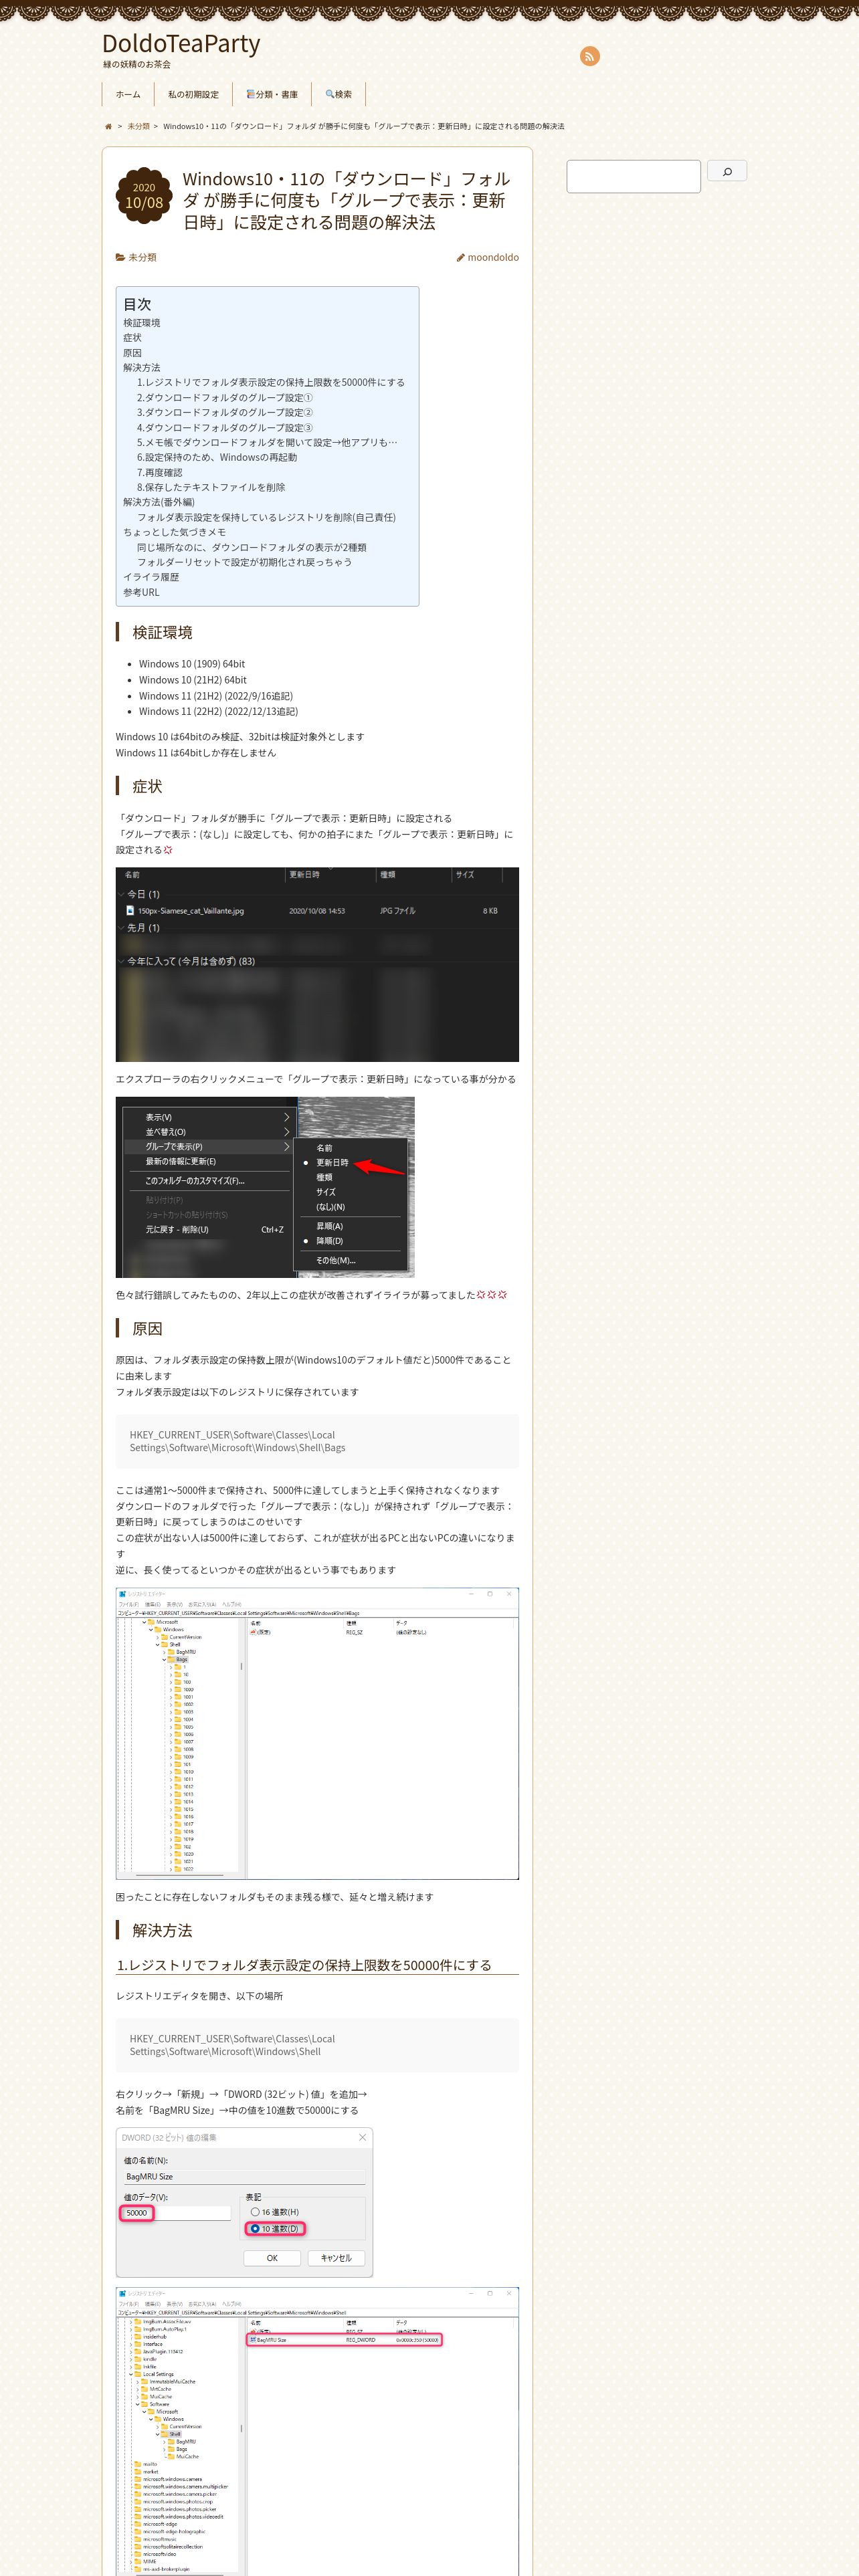Jump to 参考URL in the table of contents
The width and height of the screenshot is (859, 2576).
141,593
